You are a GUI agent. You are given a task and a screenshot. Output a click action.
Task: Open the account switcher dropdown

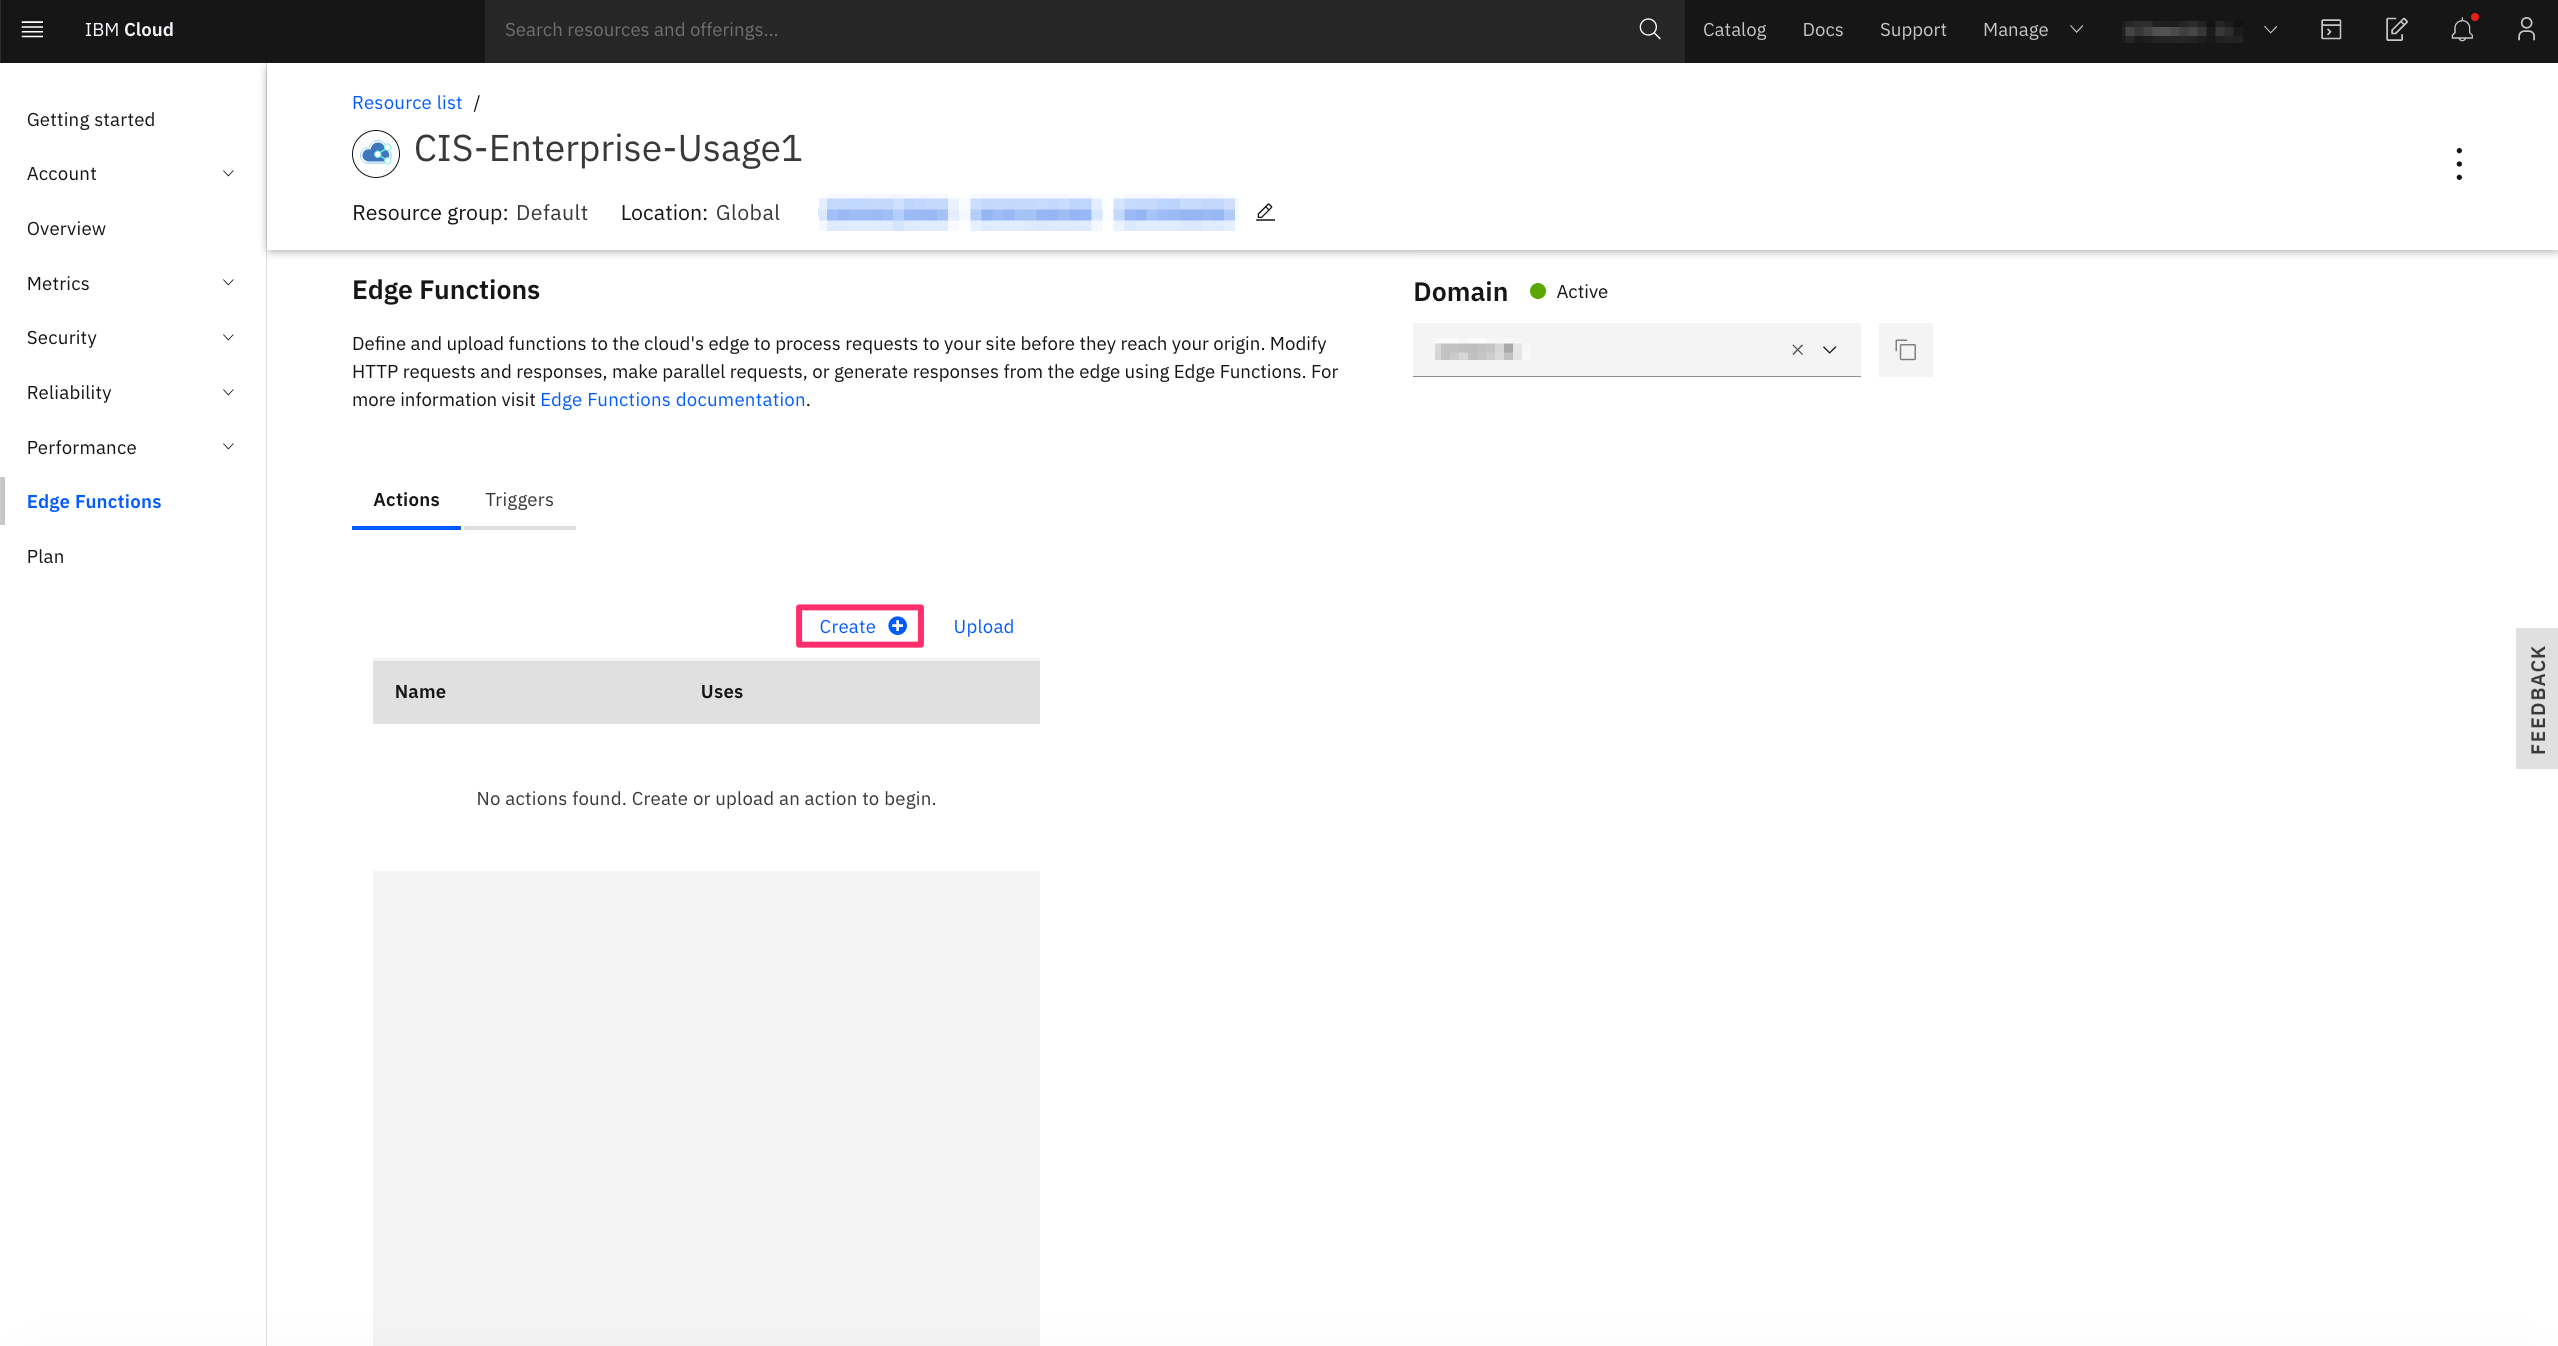tap(2201, 29)
